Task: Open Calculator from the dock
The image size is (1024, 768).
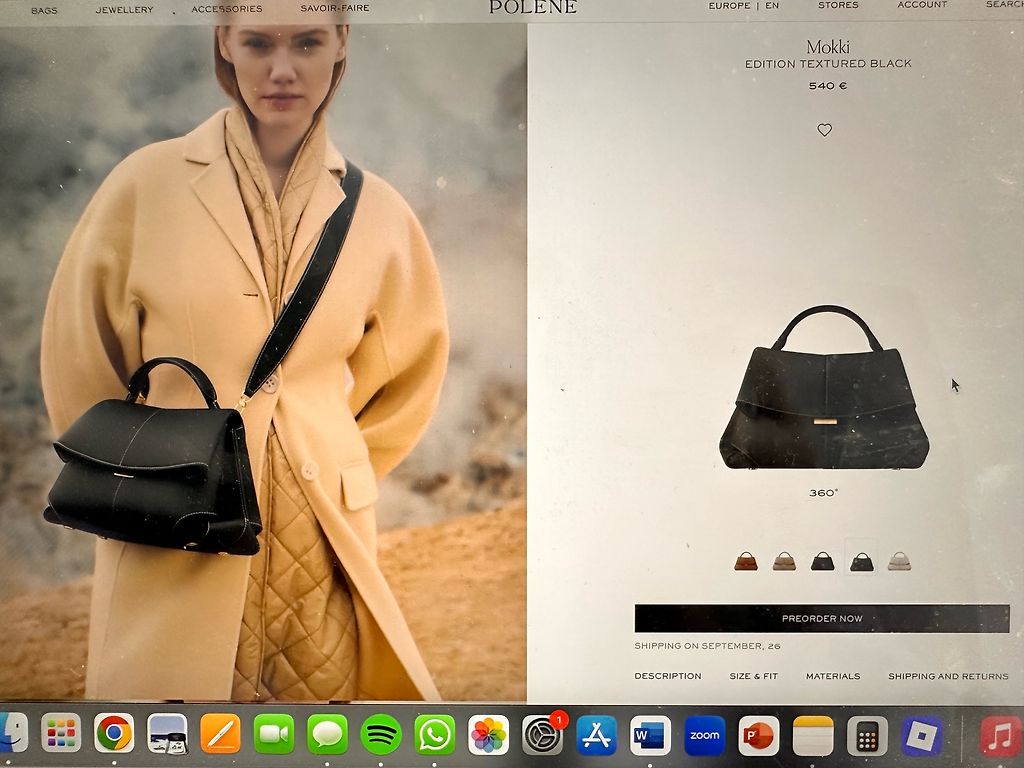Action: click(x=867, y=736)
